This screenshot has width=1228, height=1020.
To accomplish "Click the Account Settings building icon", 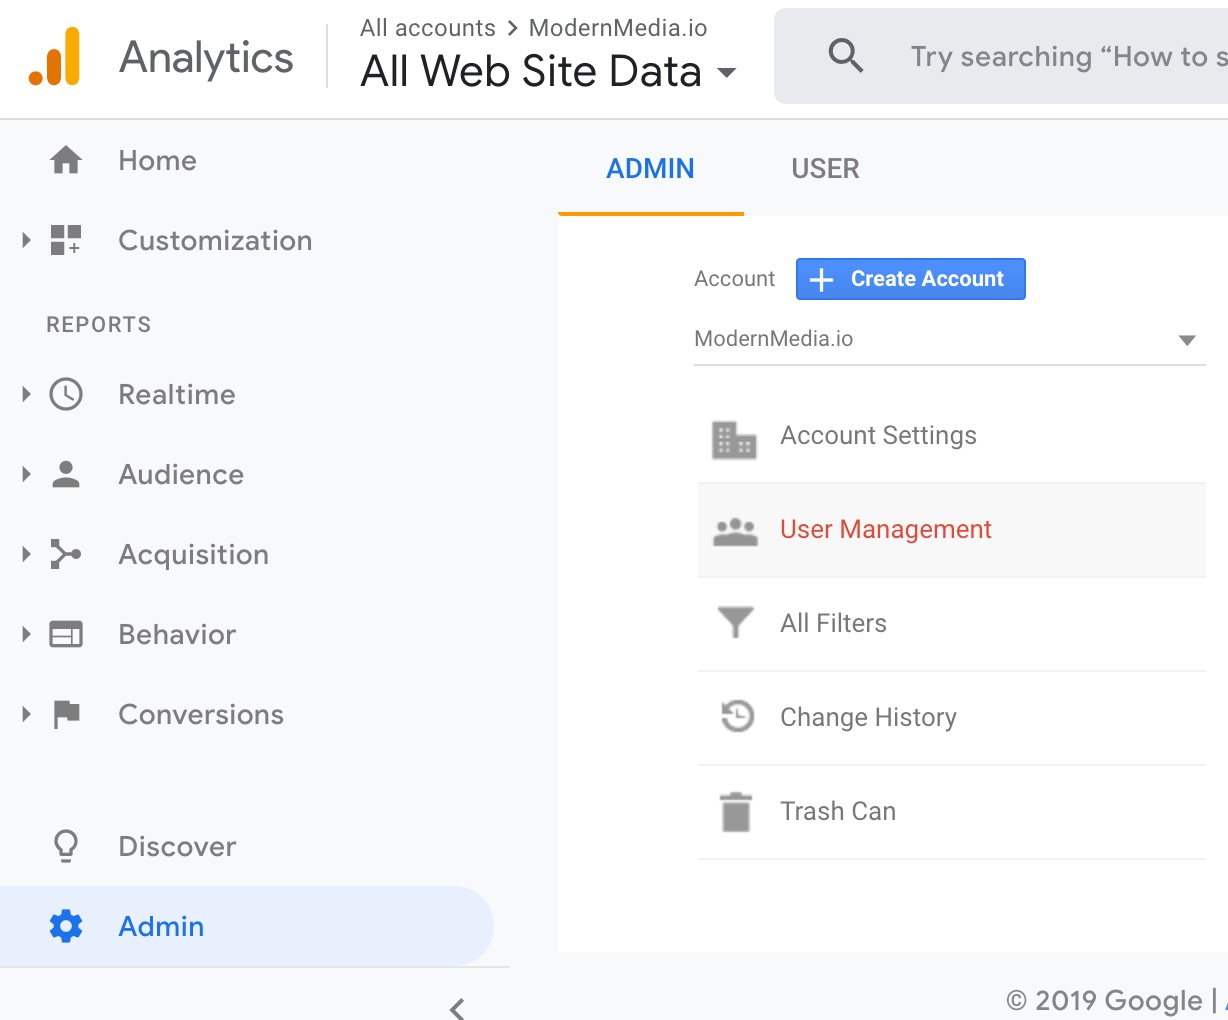I will click(734, 439).
